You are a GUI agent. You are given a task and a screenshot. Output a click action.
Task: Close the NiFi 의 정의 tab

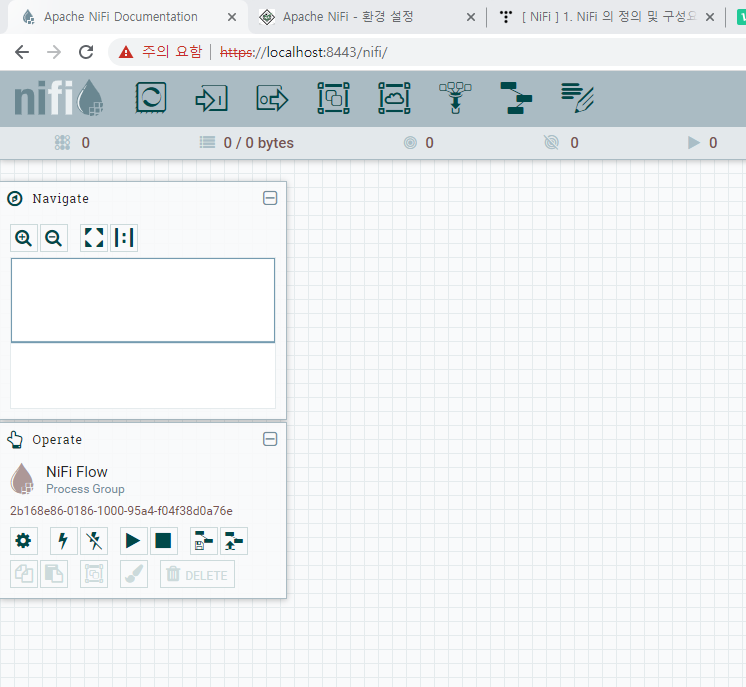(710, 17)
